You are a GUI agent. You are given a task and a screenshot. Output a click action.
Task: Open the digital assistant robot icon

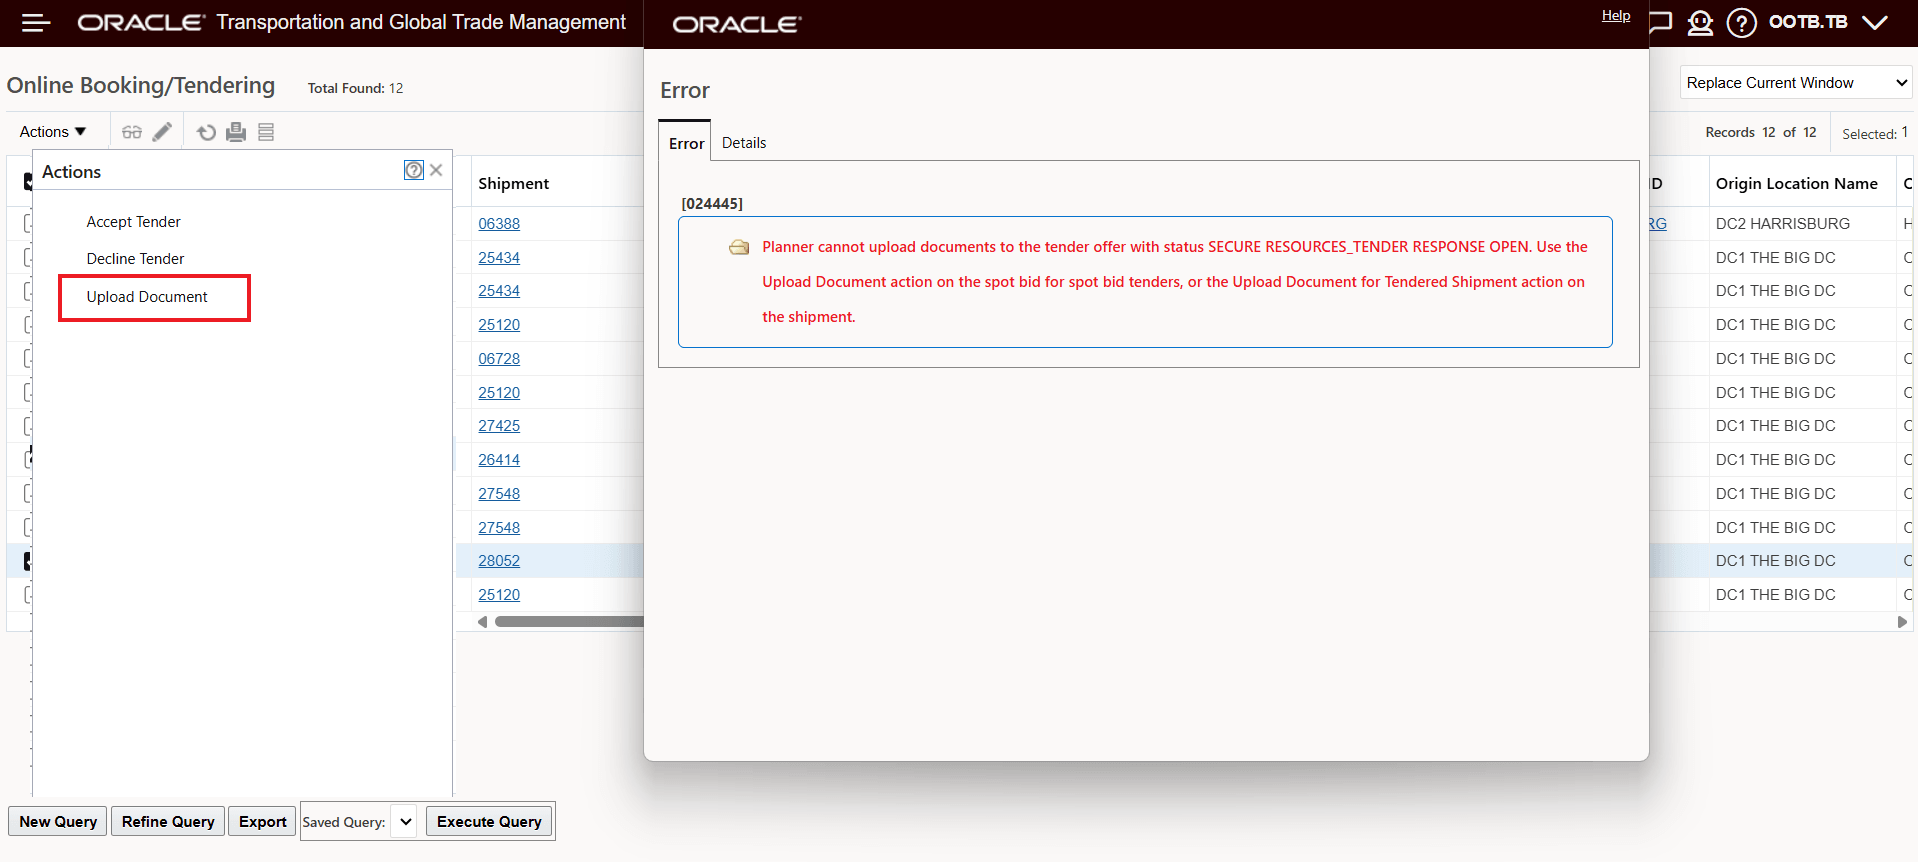[1700, 22]
